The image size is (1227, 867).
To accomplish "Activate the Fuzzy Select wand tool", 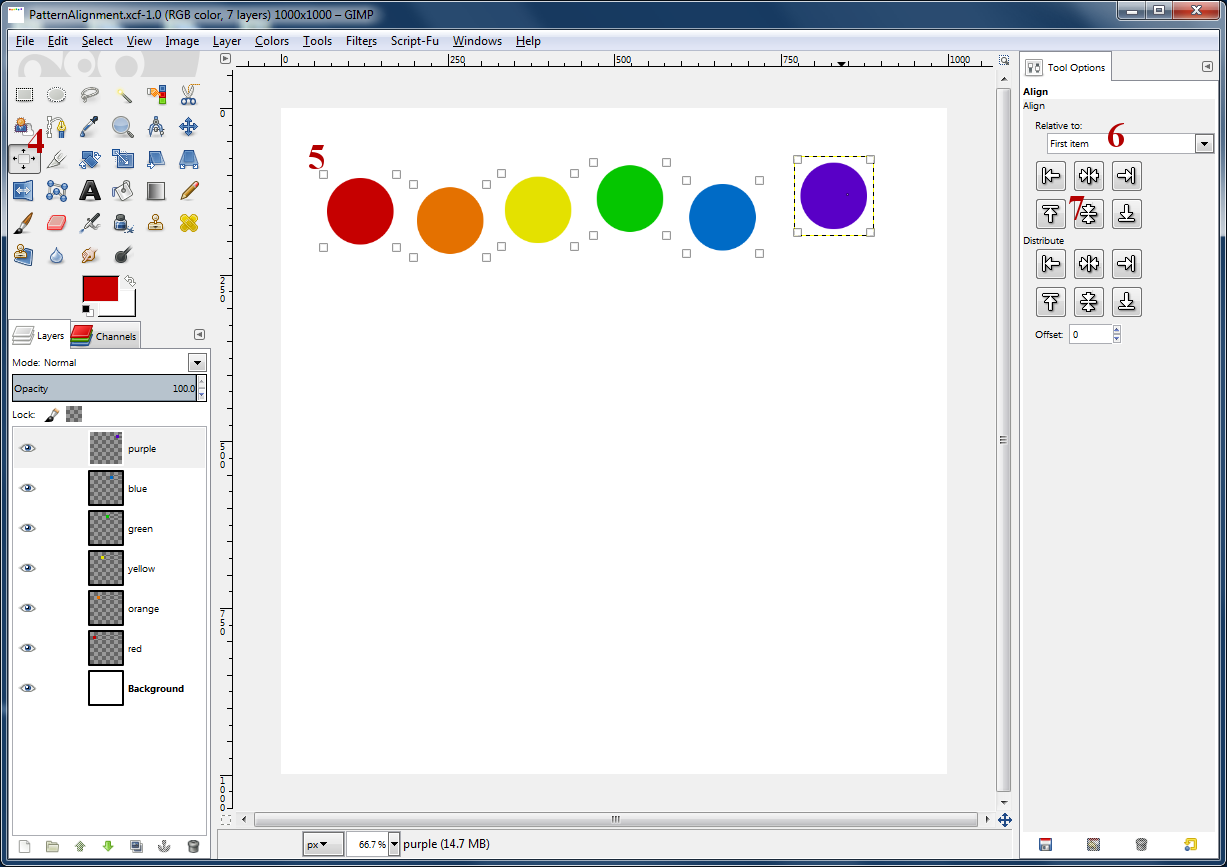I will pos(123,95).
